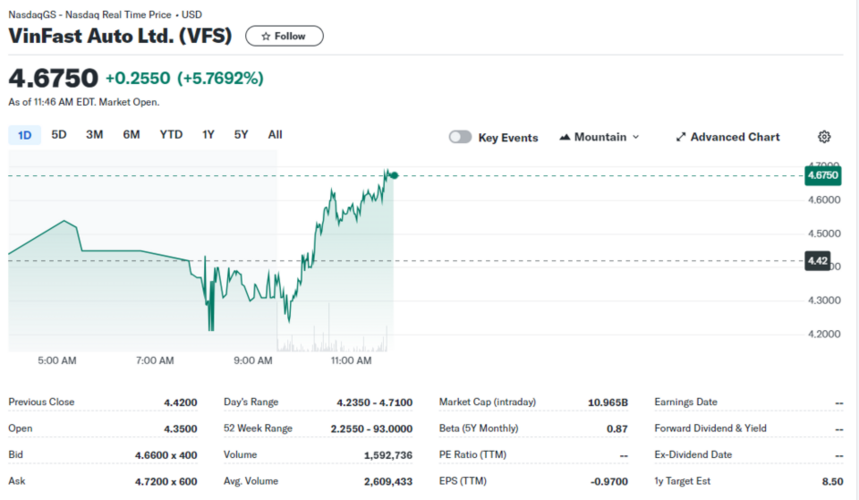Click the green current price dot on chart
The width and height of the screenshot is (859, 500).
pyautogui.click(x=394, y=176)
